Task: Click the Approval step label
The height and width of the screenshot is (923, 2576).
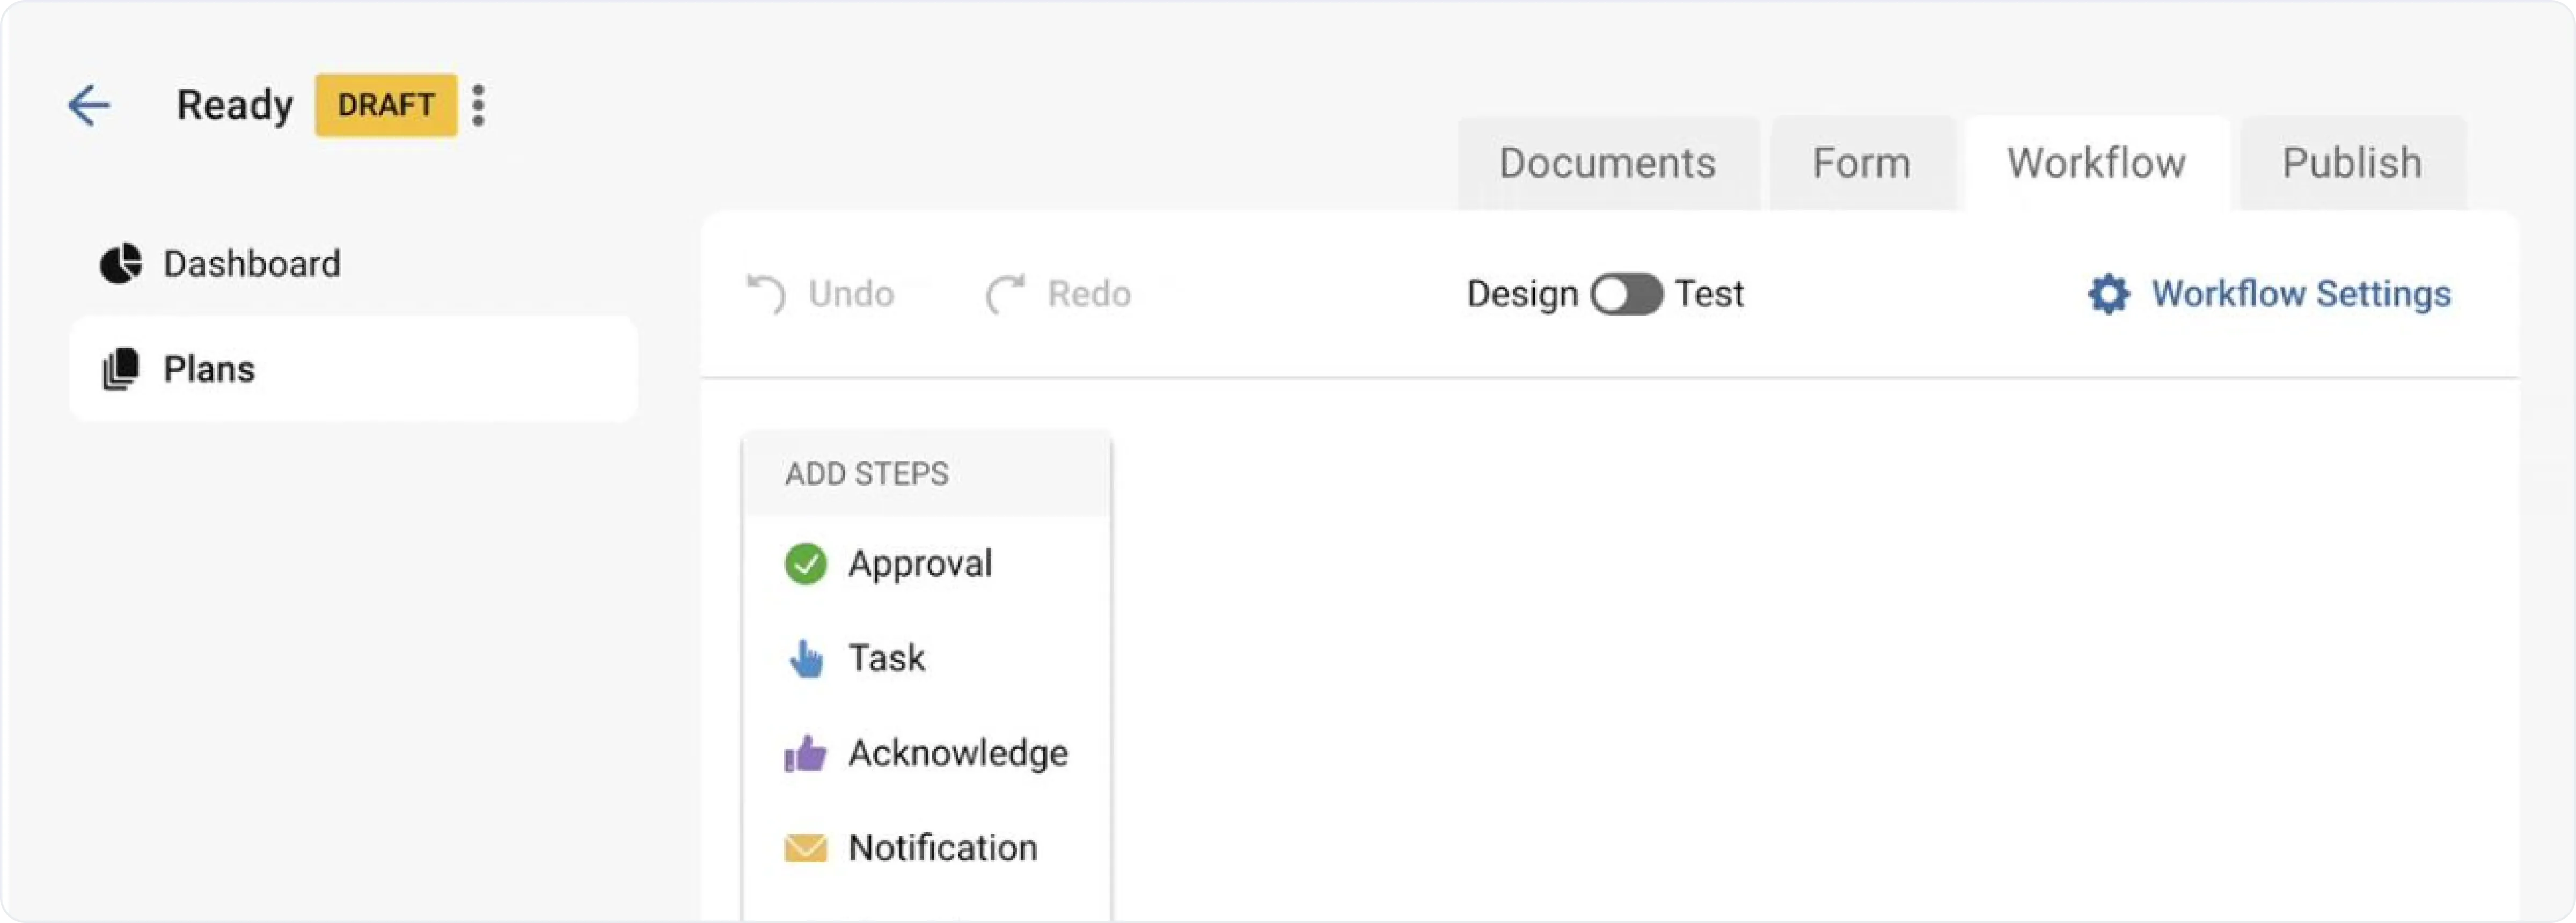Action: 921,564
